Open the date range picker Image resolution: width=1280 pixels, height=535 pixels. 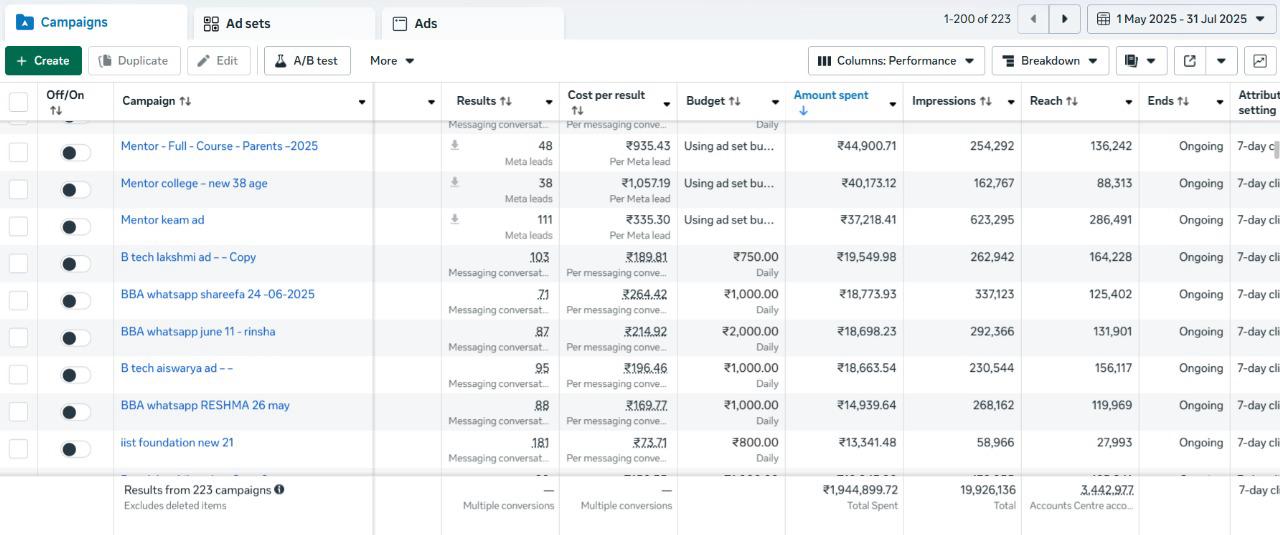click(1181, 19)
